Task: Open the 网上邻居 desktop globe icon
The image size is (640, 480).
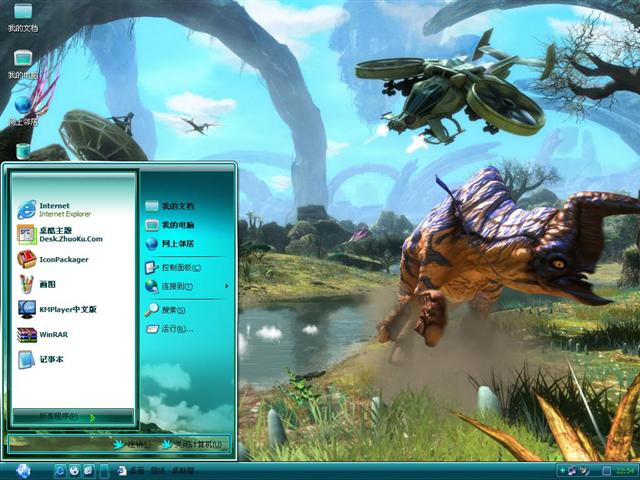Action: pos(23,110)
